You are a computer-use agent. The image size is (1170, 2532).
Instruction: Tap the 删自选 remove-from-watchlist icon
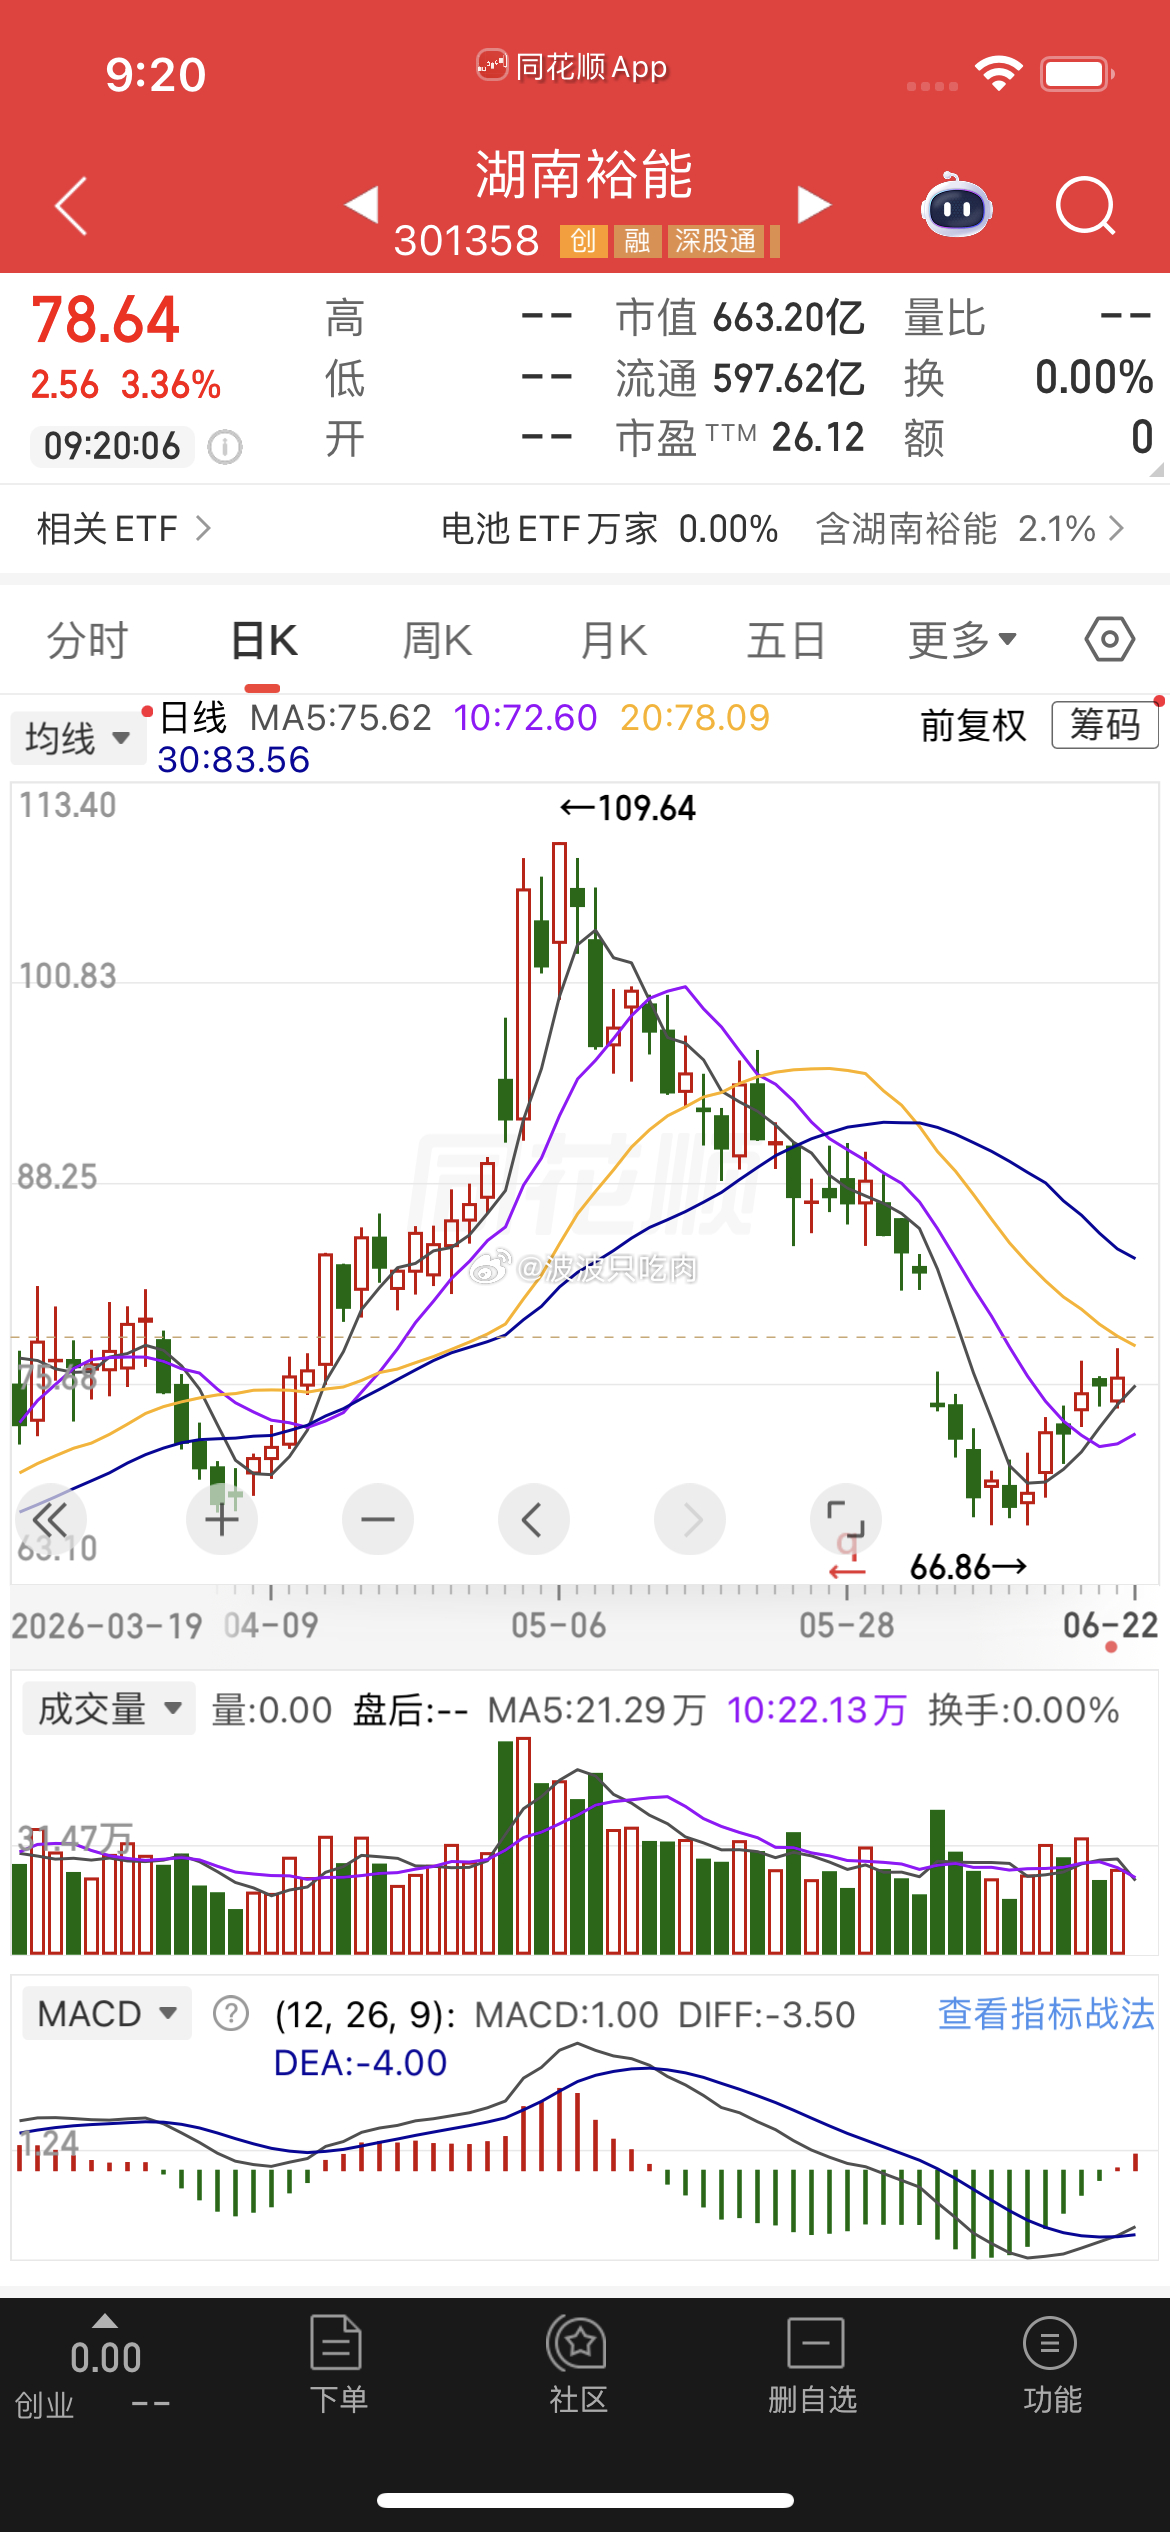point(813,2365)
